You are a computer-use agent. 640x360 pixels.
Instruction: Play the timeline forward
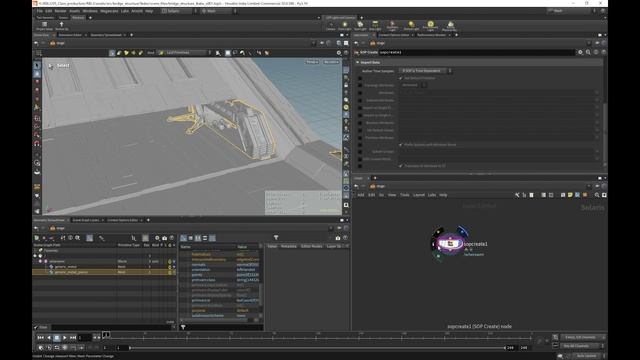point(64,338)
